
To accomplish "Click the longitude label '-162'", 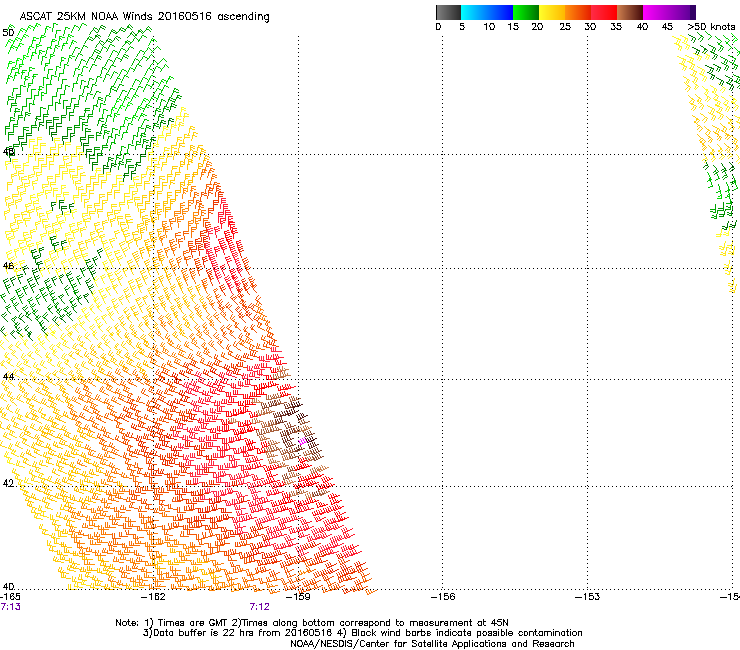I will tap(153, 597).
